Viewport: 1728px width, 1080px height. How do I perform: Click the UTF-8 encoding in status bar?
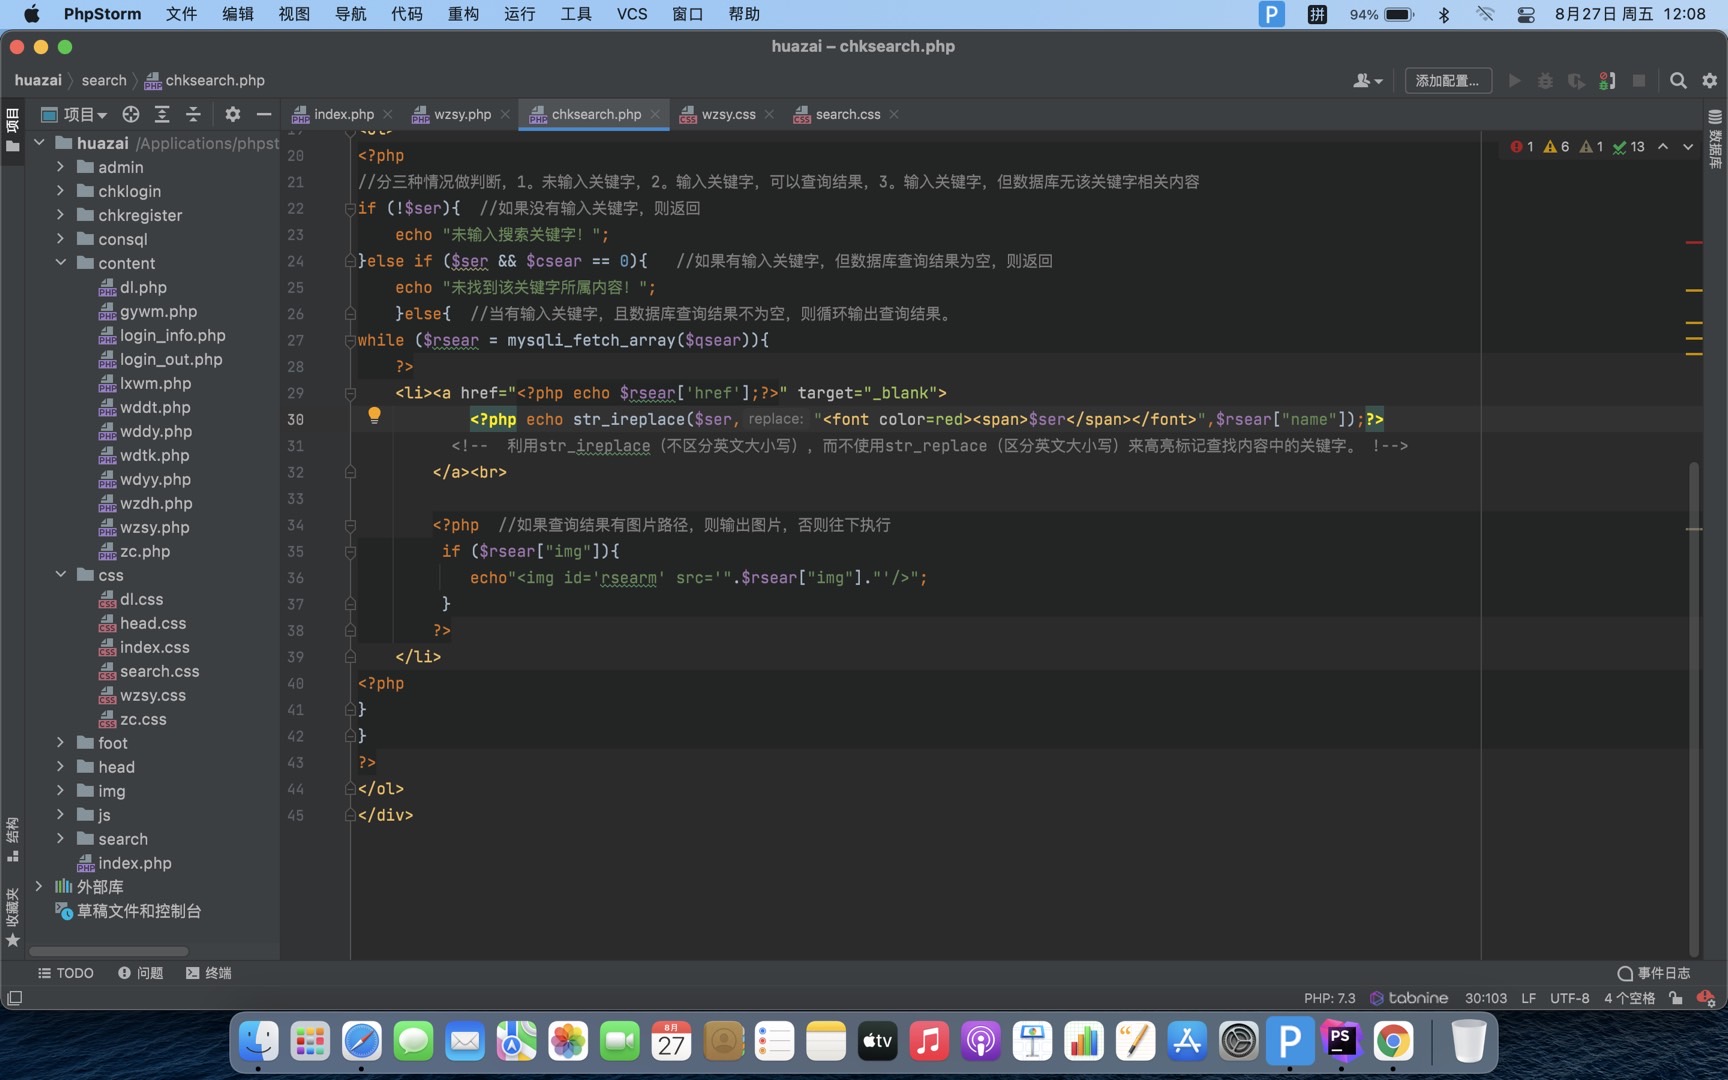pos(1569,998)
